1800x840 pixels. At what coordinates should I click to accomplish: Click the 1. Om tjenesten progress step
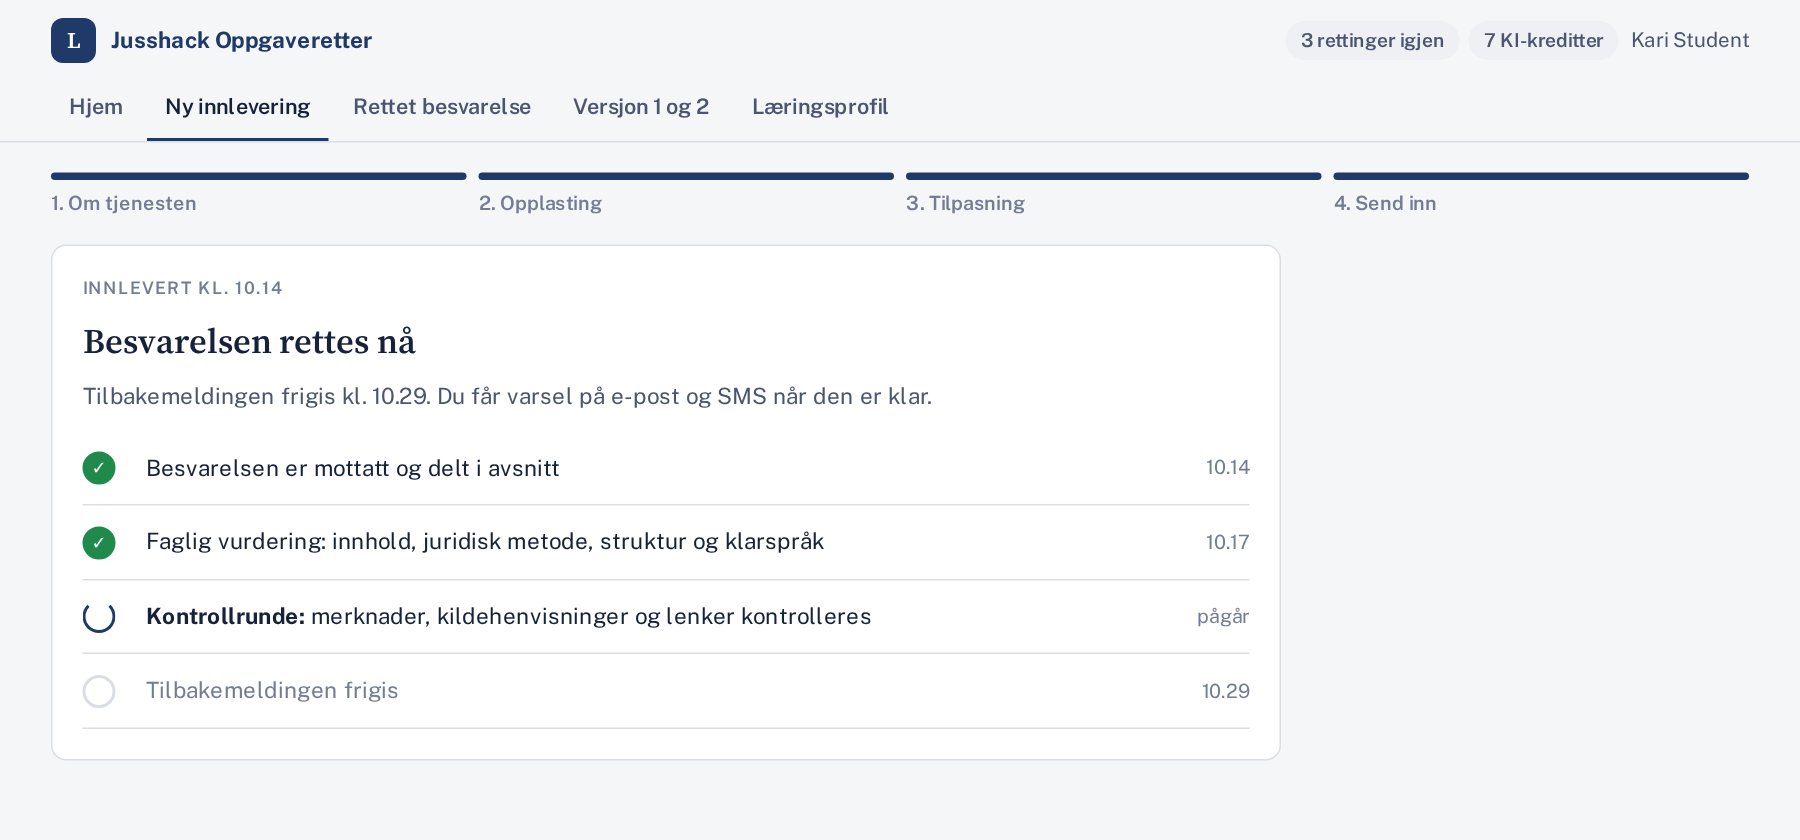259,194
